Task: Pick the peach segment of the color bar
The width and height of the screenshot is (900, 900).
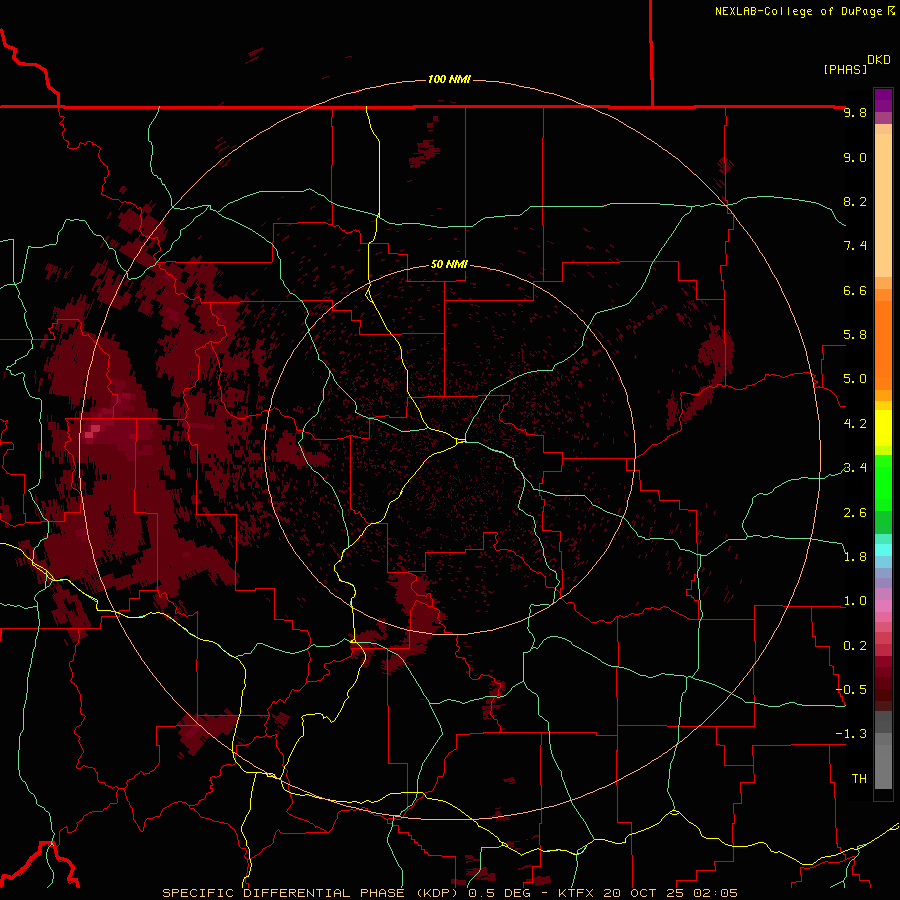Action: point(883,204)
